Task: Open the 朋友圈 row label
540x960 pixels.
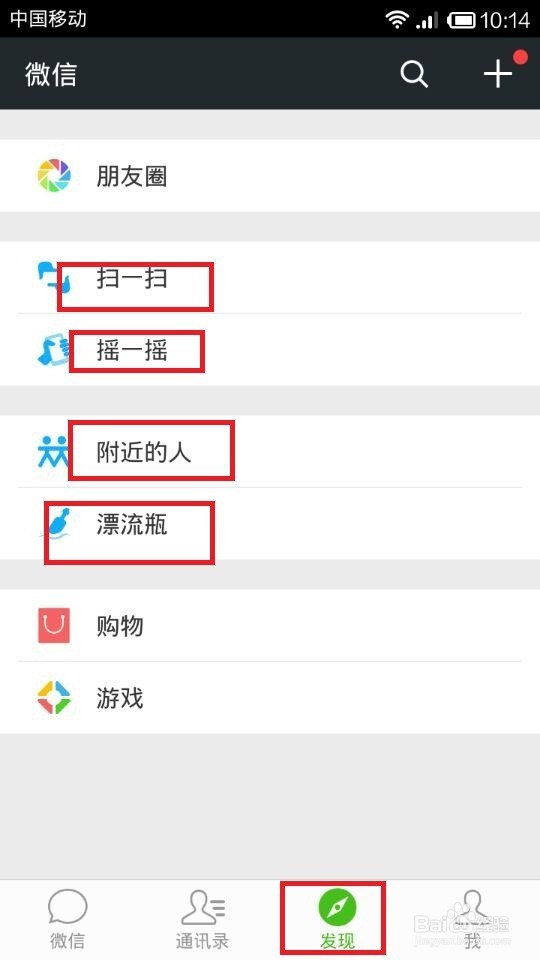Action: click(x=132, y=176)
